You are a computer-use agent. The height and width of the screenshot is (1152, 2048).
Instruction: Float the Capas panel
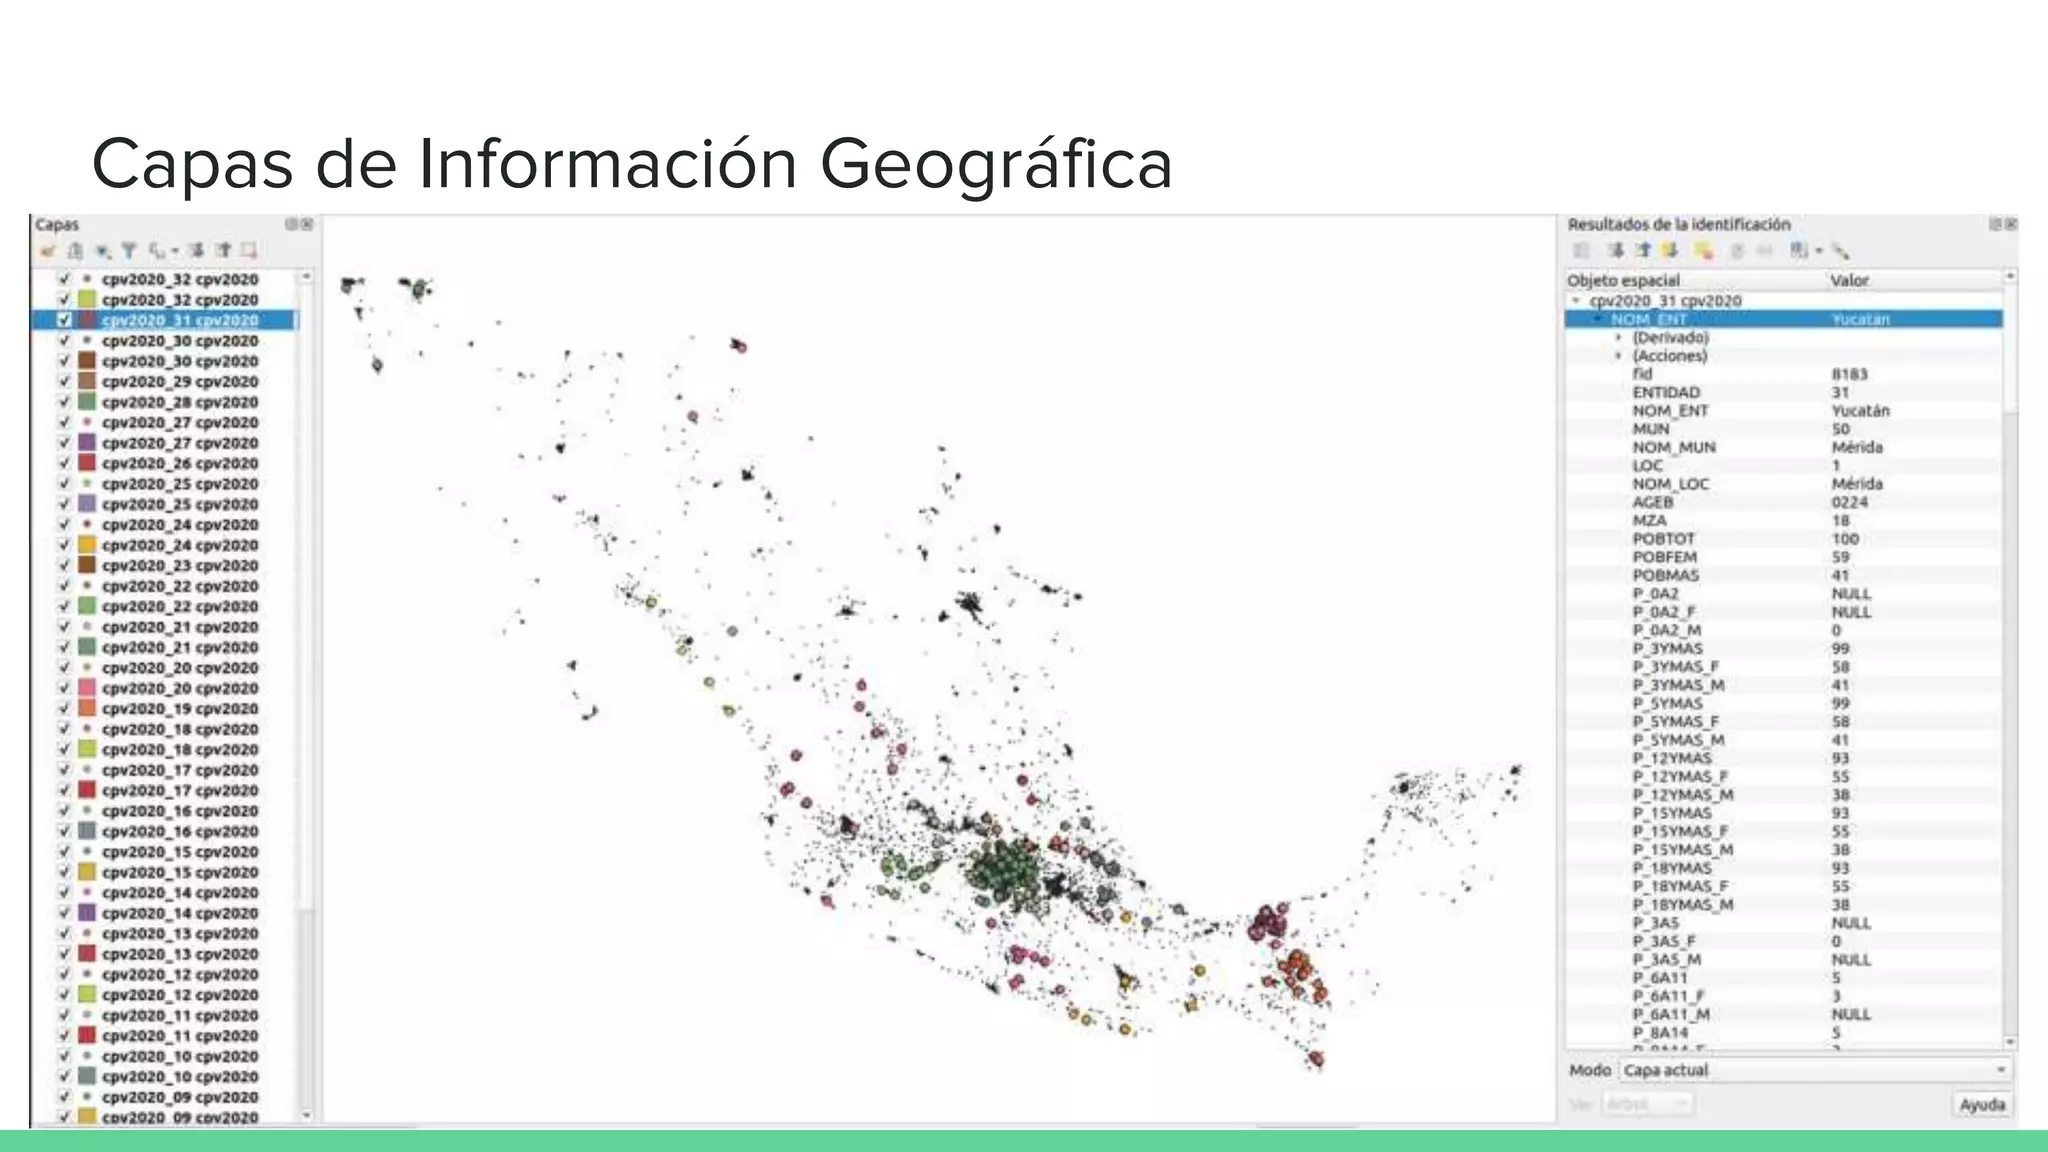coord(292,224)
